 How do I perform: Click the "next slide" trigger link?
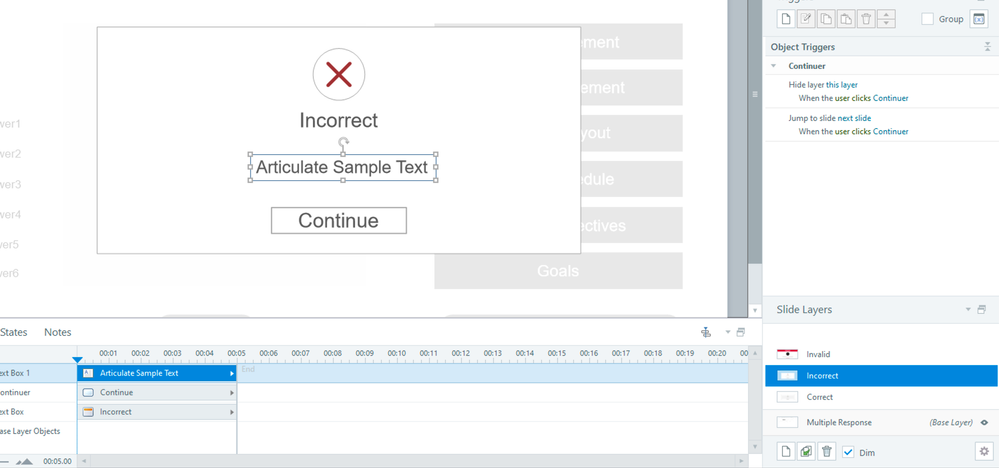[852, 118]
